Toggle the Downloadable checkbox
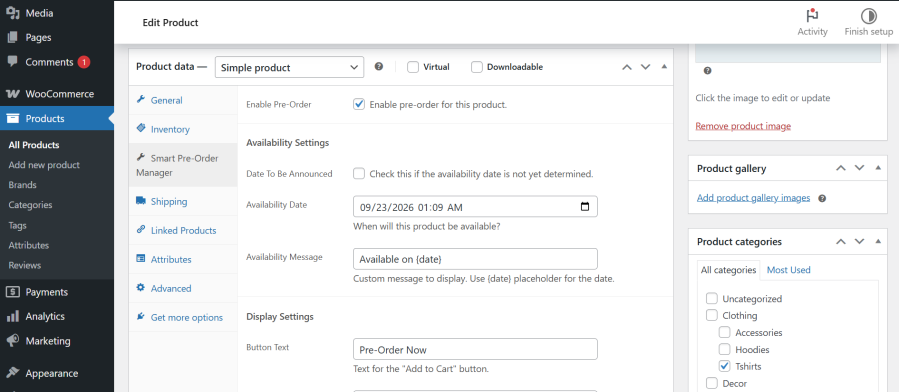 coord(476,67)
